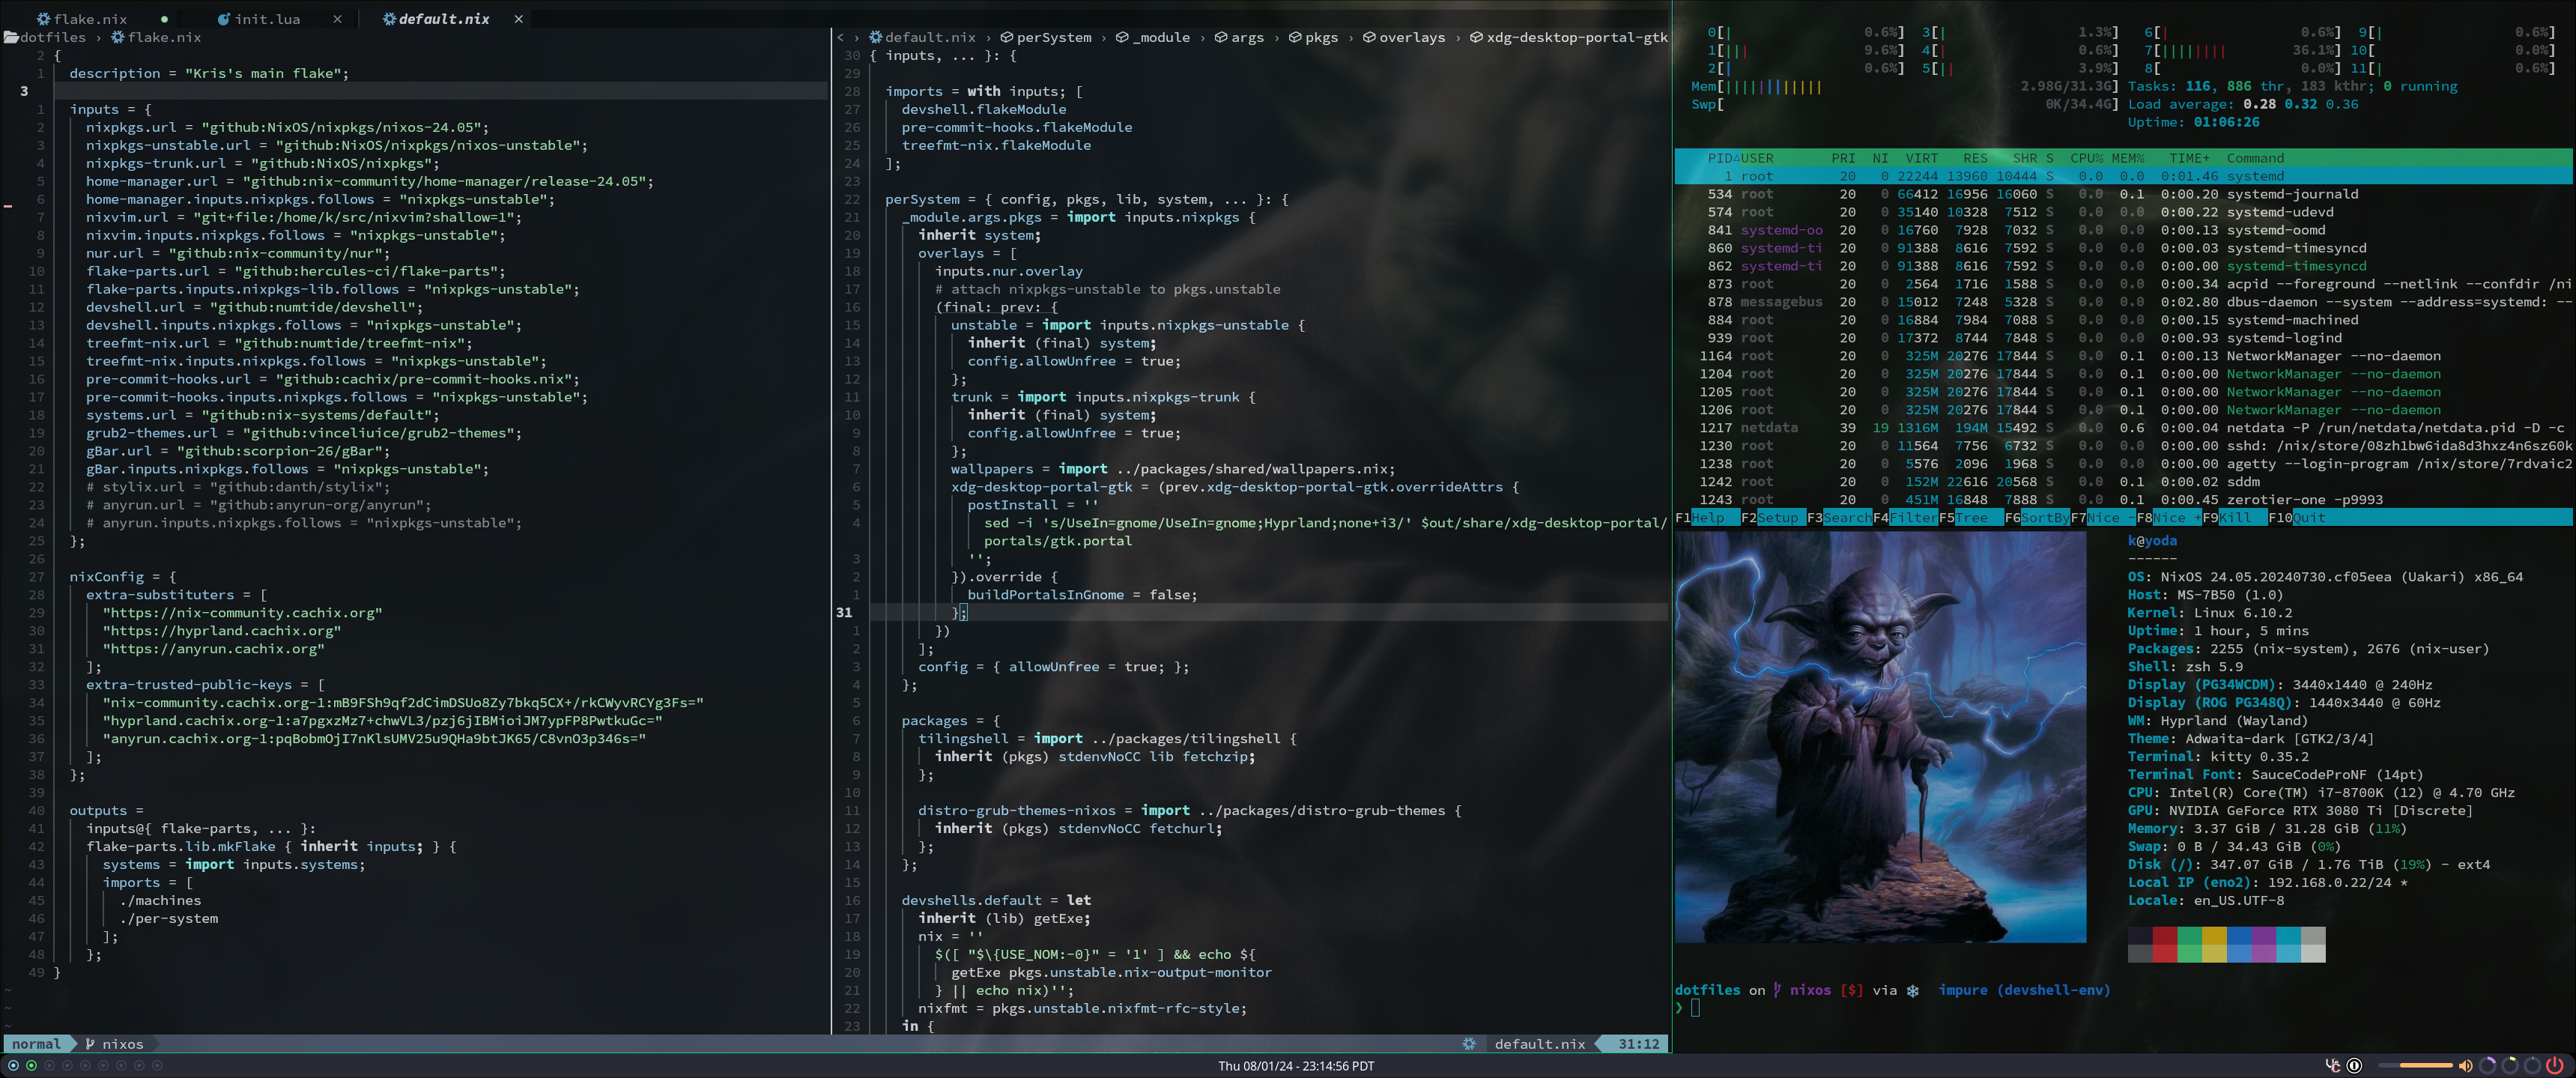Click the Nix snowflake icon on flake.nix tab
The height and width of the screenshot is (1078, 2576).
click(x=43, y=19)
